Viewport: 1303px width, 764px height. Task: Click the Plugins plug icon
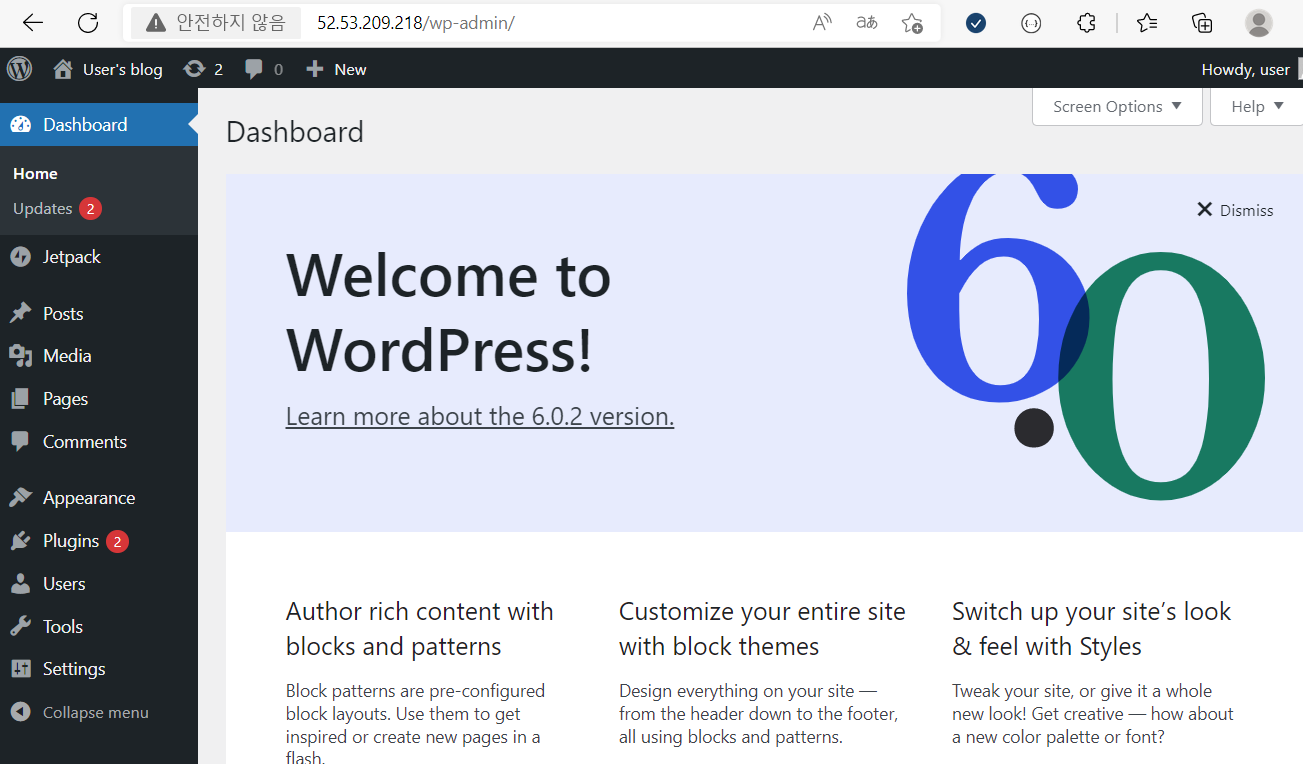tap(20, 541)
